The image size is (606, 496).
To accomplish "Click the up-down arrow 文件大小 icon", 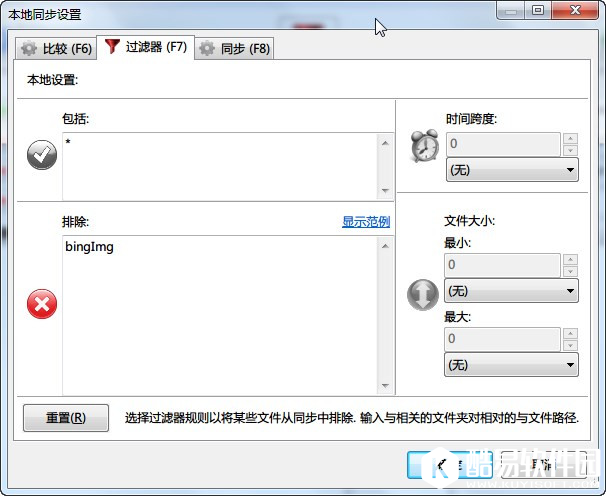I will coord(423,295).
